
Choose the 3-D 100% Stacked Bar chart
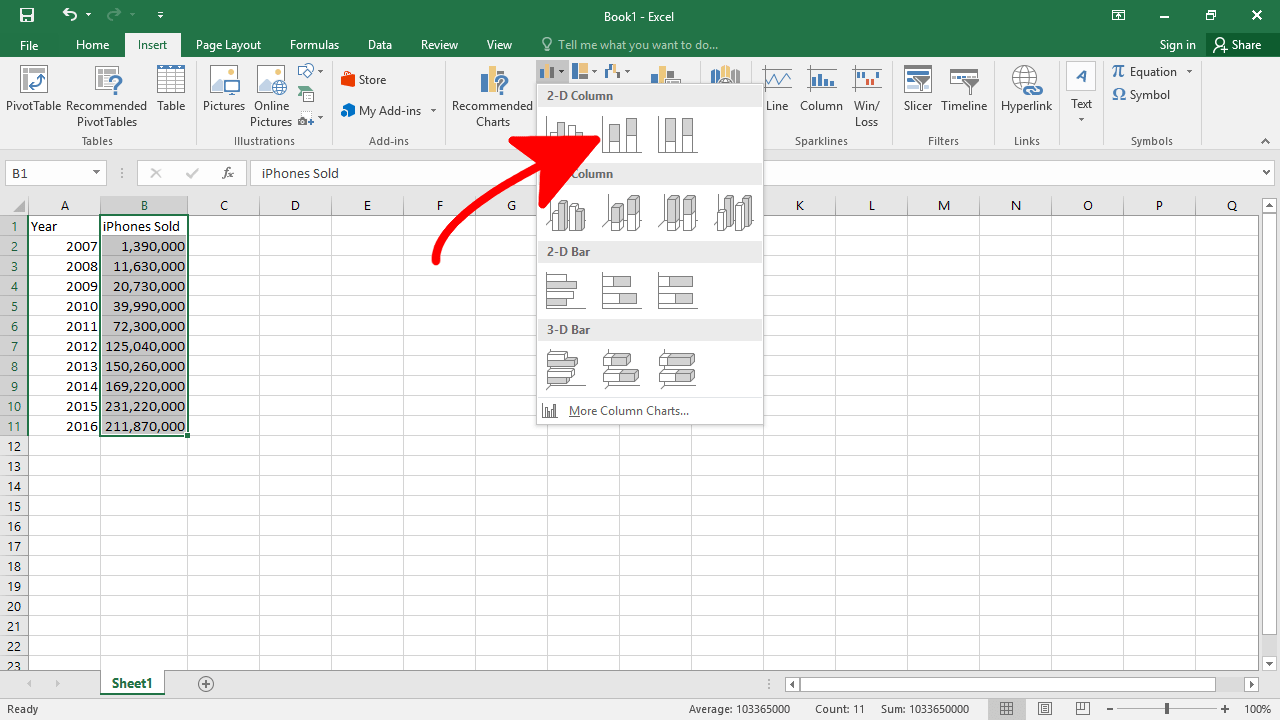point(678,369)
